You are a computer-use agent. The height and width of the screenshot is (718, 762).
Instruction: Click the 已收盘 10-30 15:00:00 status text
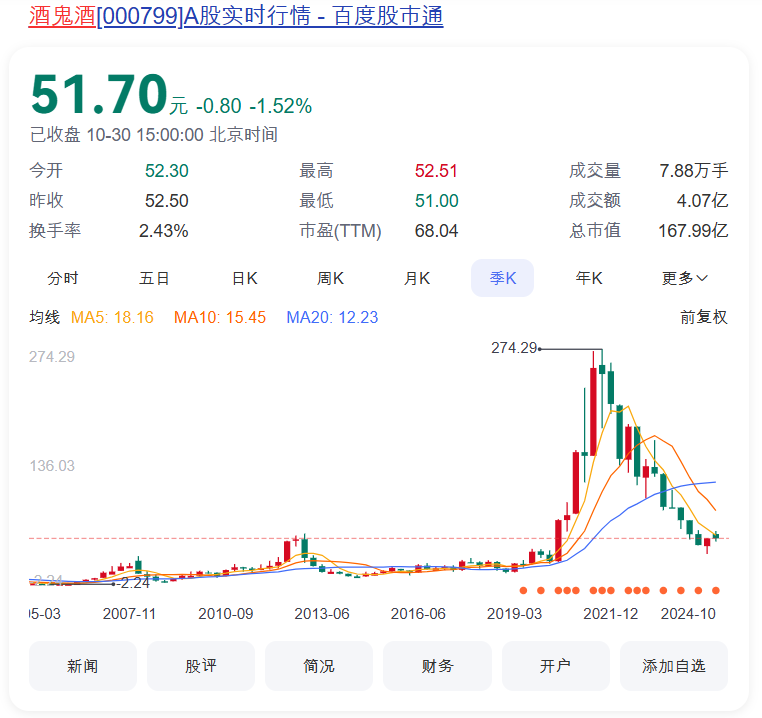point(154,134)
